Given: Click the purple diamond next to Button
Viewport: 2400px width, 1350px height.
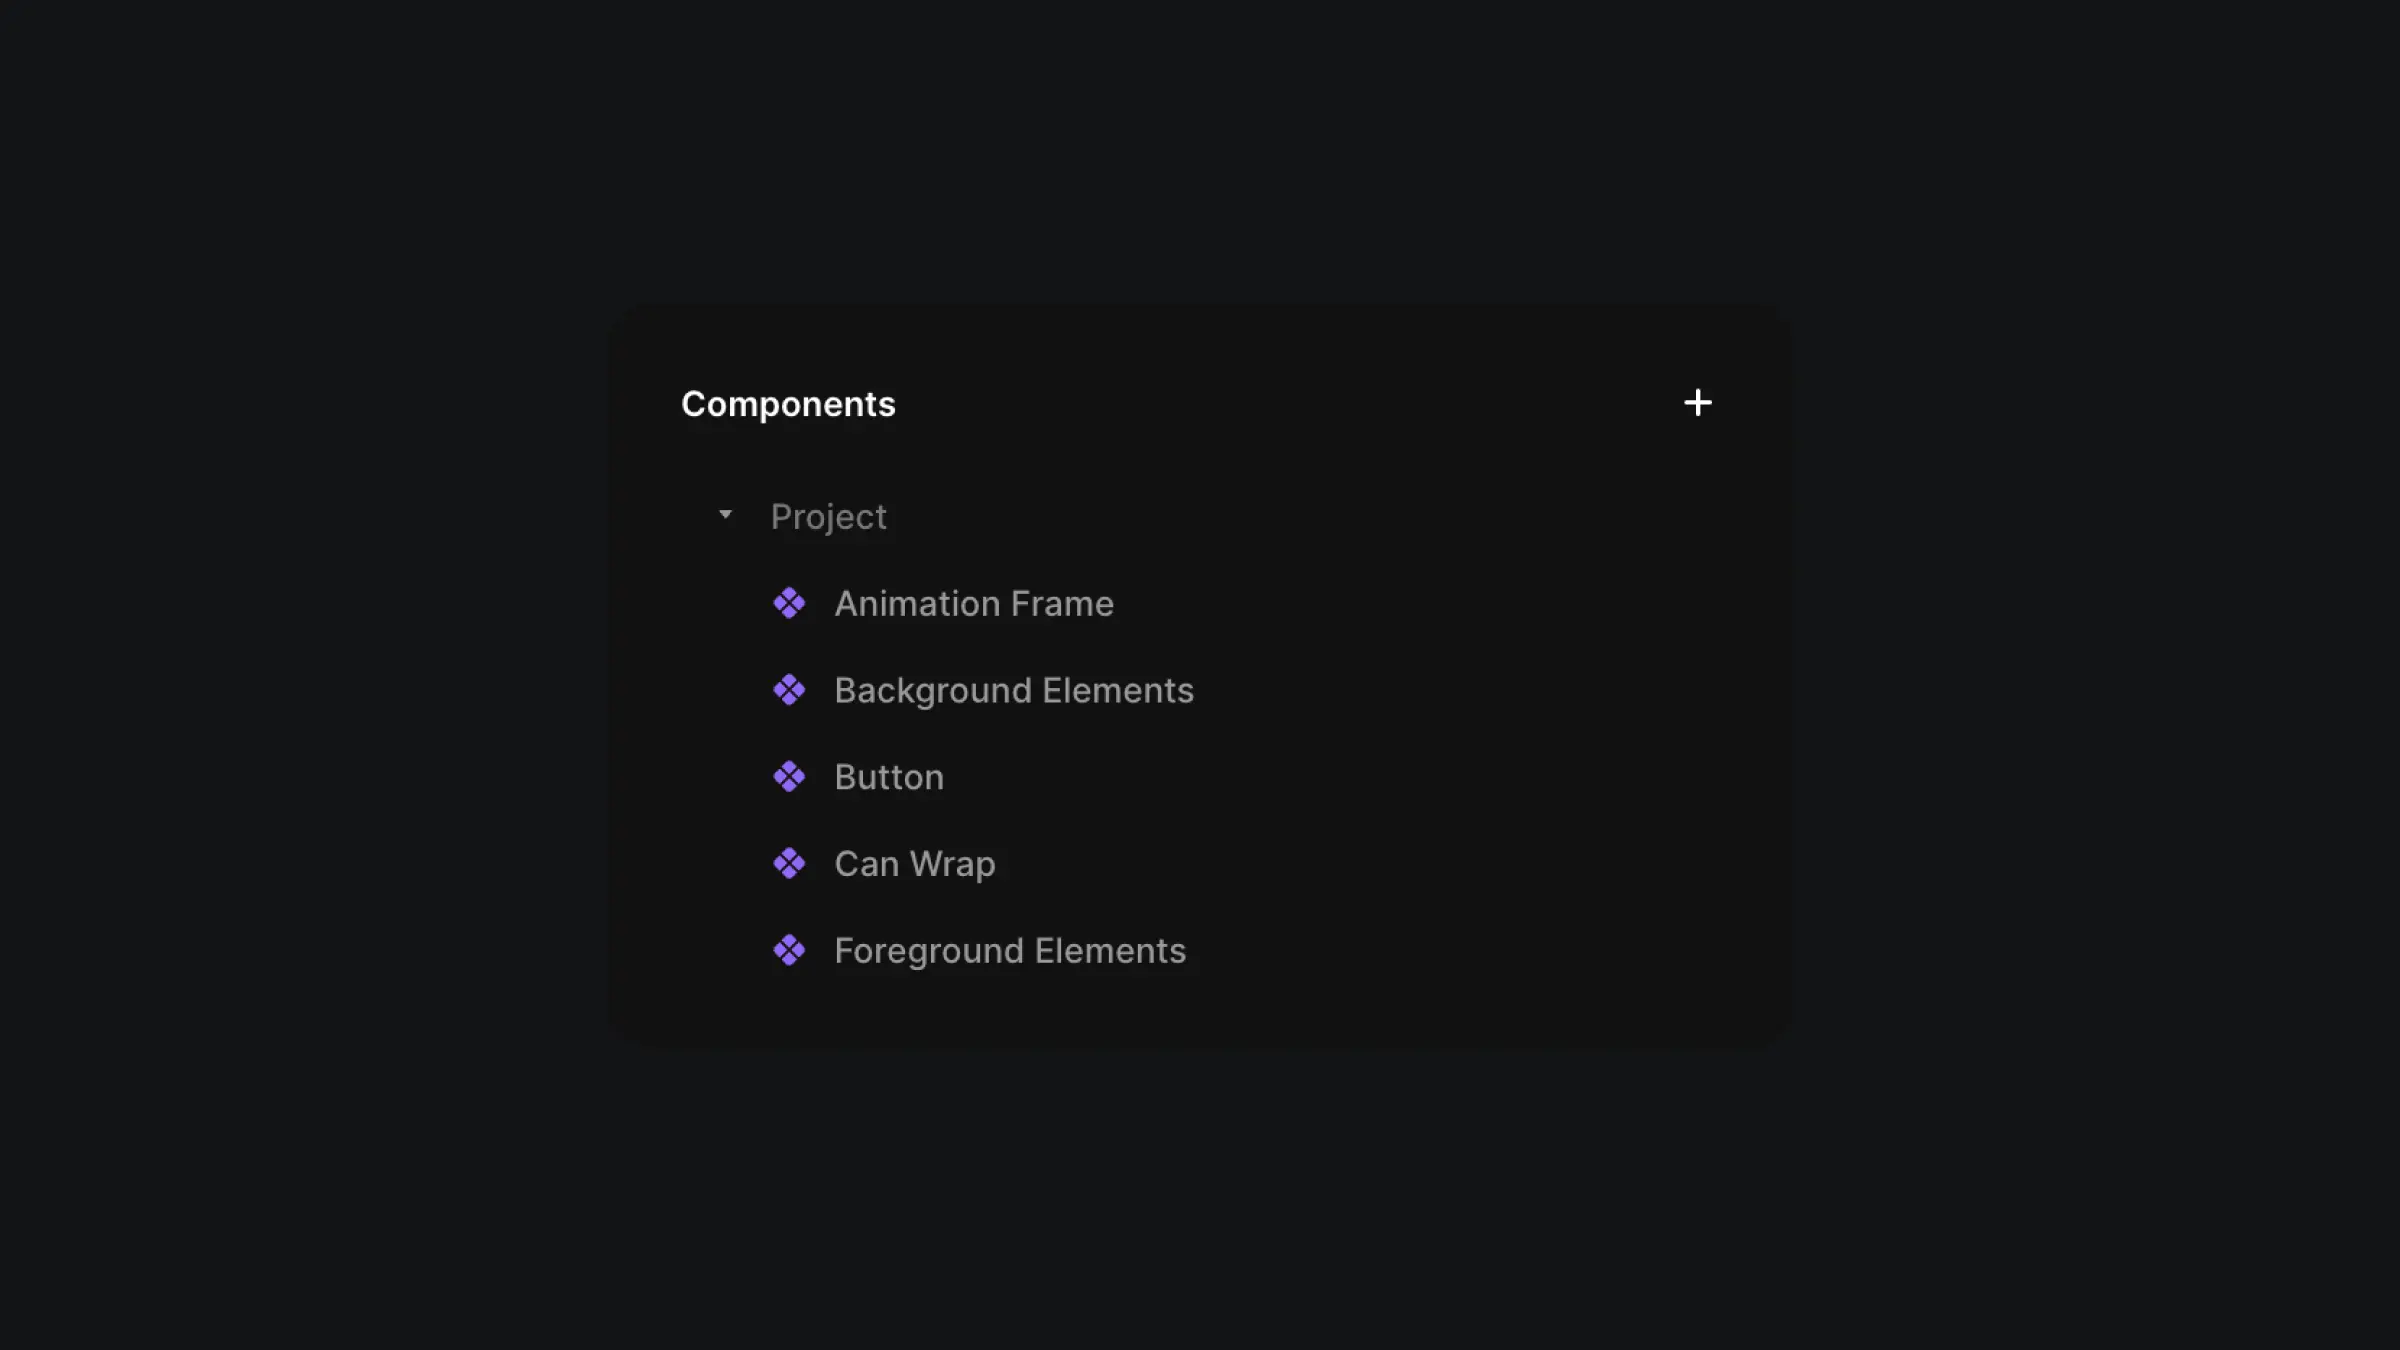Looking at the screenshot, I should tap(790, 776).
